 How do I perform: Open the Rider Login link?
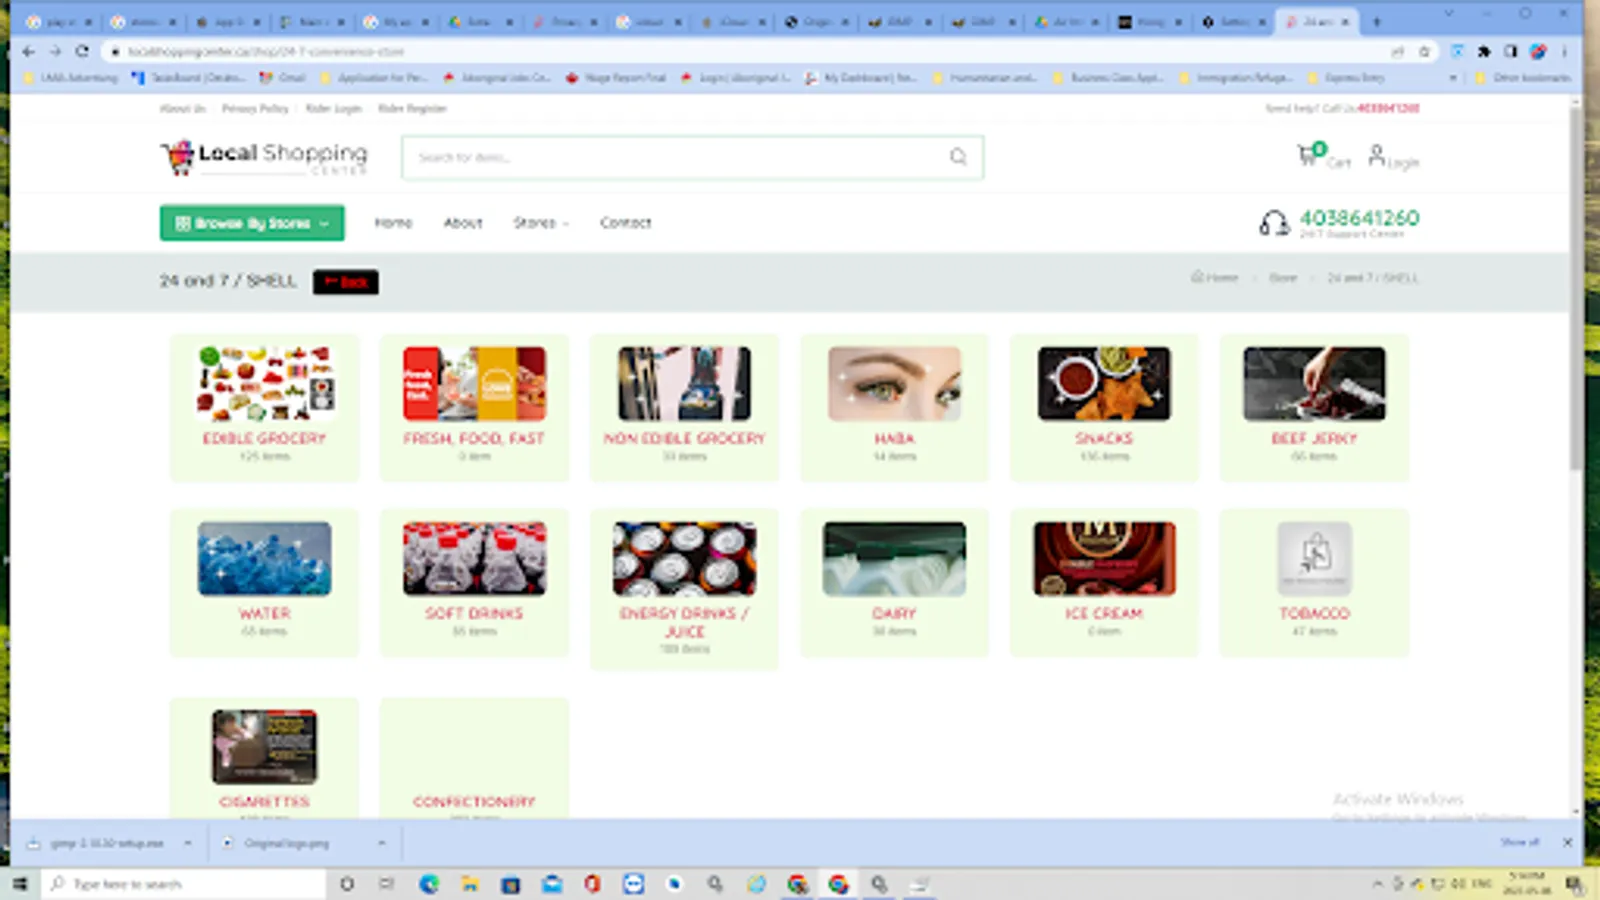pos(334,108)
